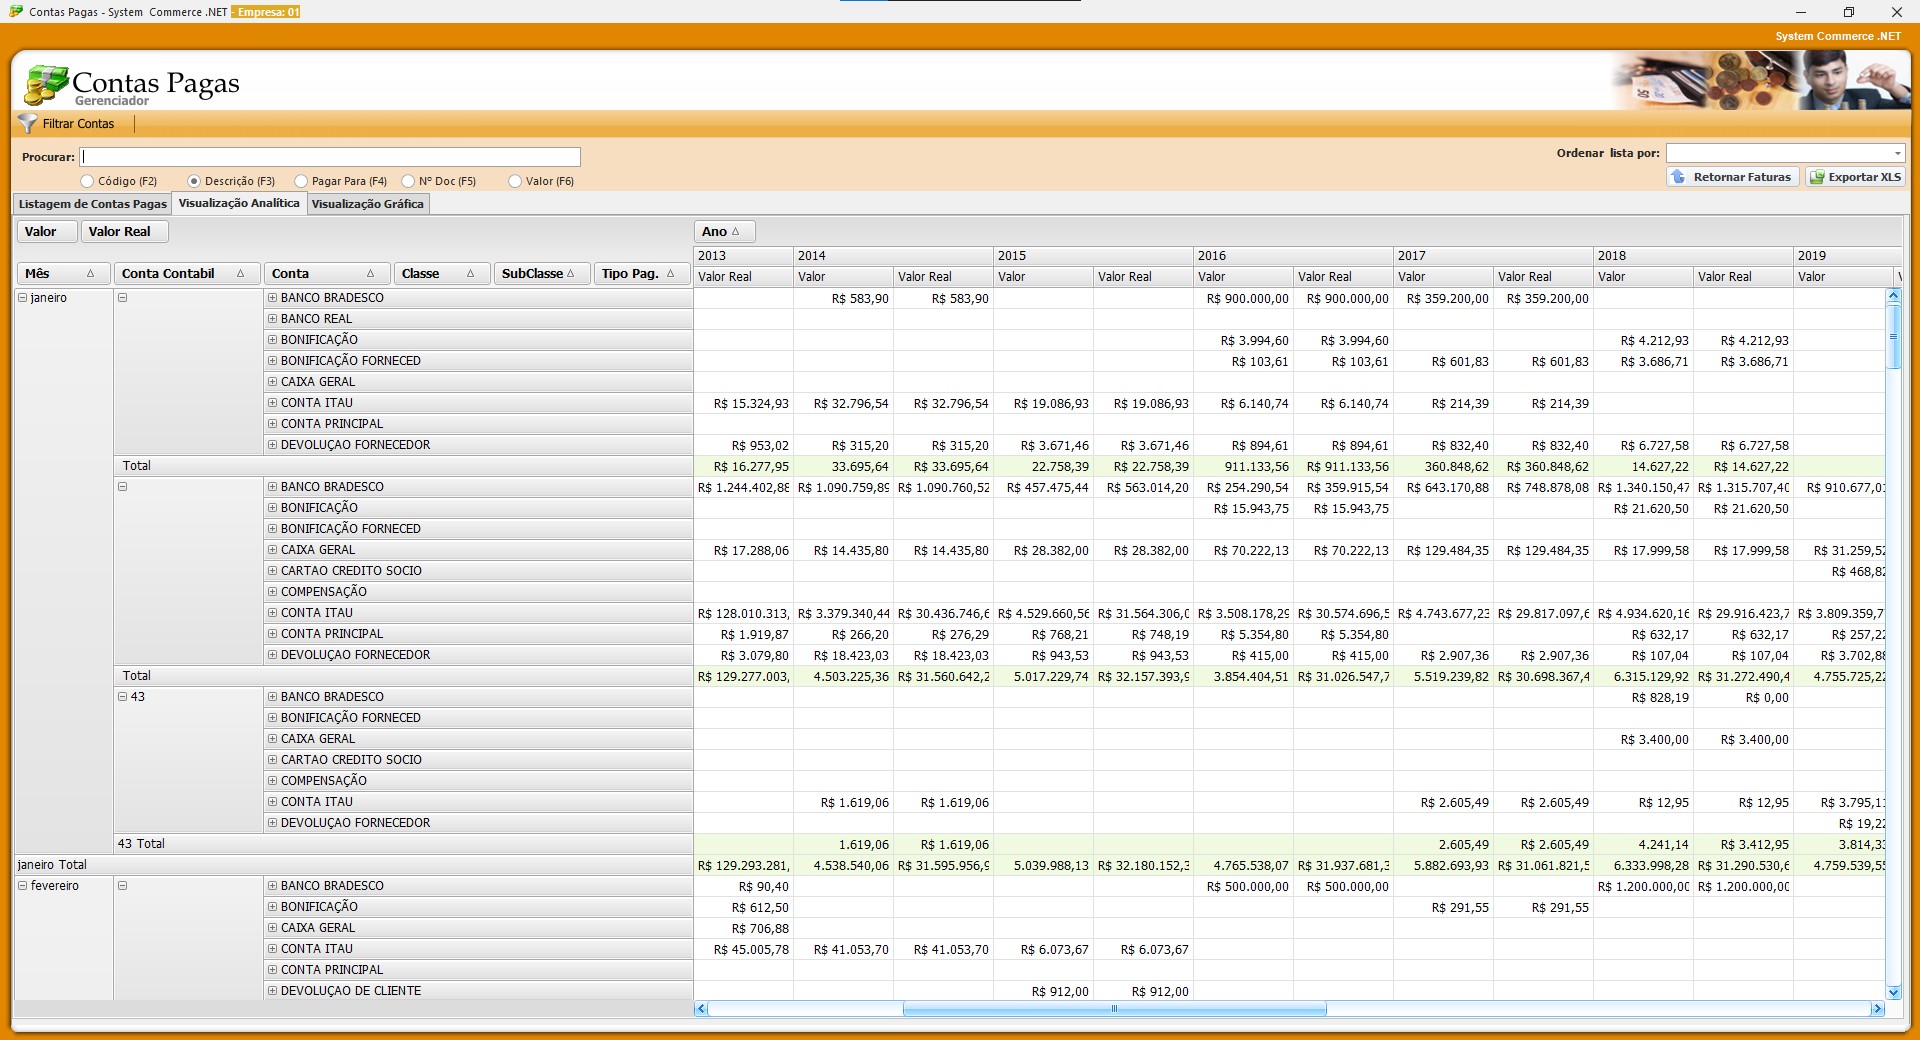Click the Retornar Faturas arrow icon
This screenshot has width=1920, height=1040.
click(1678, 177)
